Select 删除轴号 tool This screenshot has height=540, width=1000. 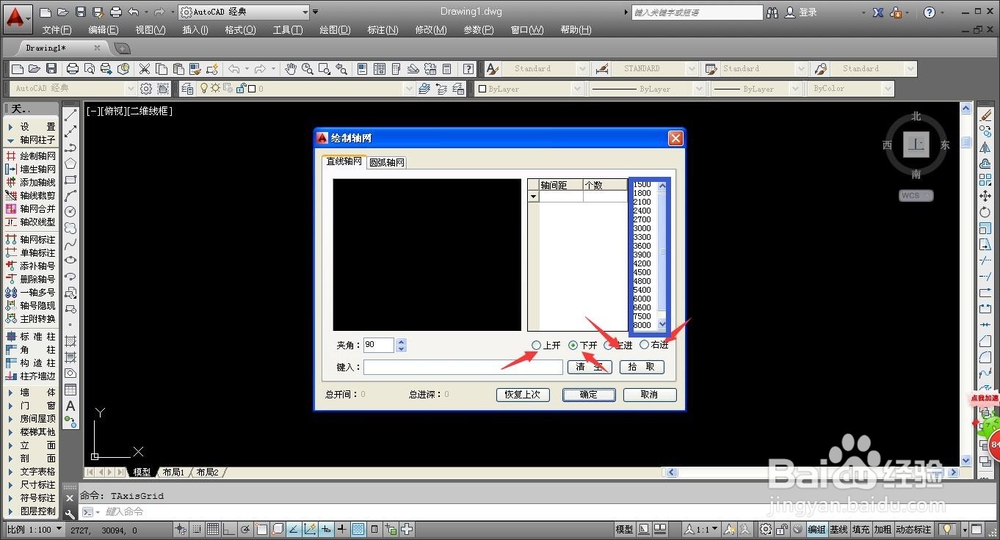coord(31,279)
